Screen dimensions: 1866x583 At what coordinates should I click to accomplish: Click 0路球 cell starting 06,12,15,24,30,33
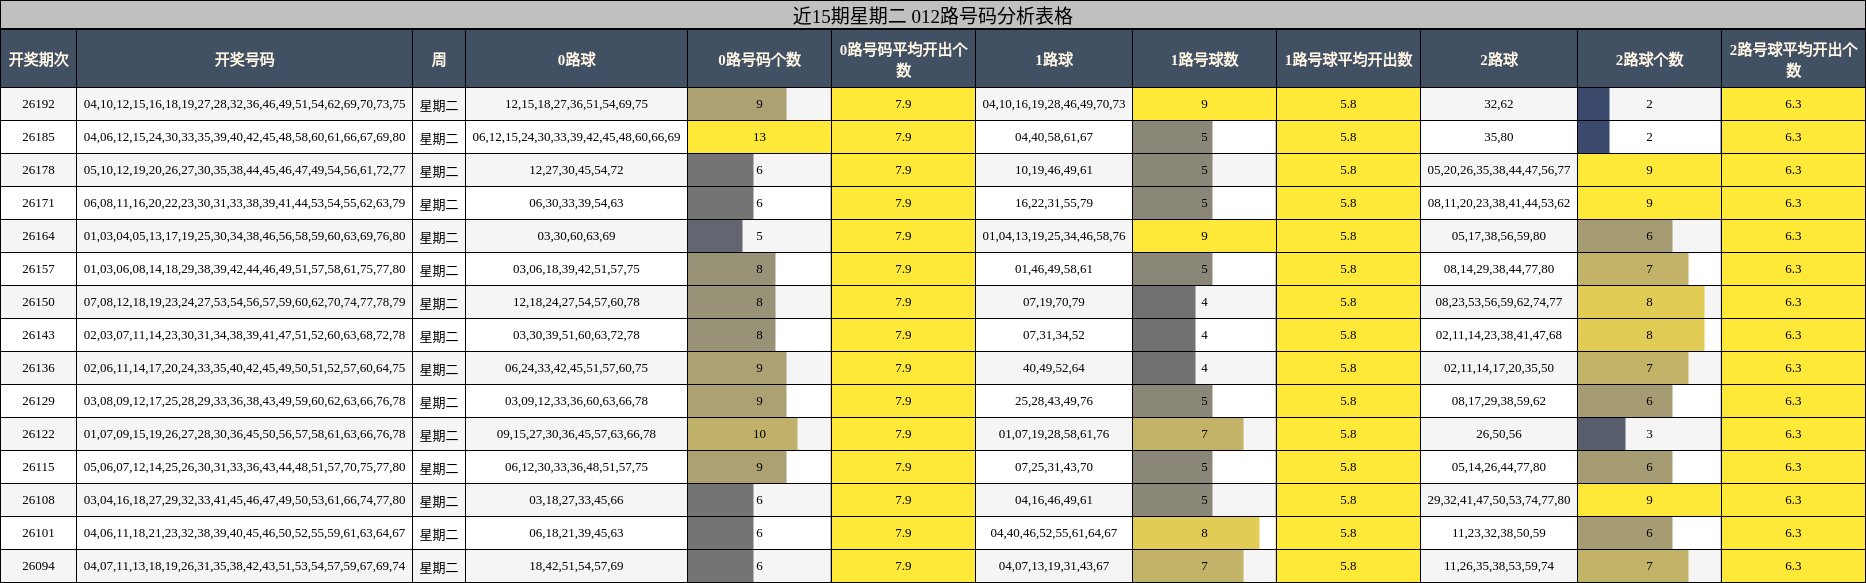tap(576, 137)
